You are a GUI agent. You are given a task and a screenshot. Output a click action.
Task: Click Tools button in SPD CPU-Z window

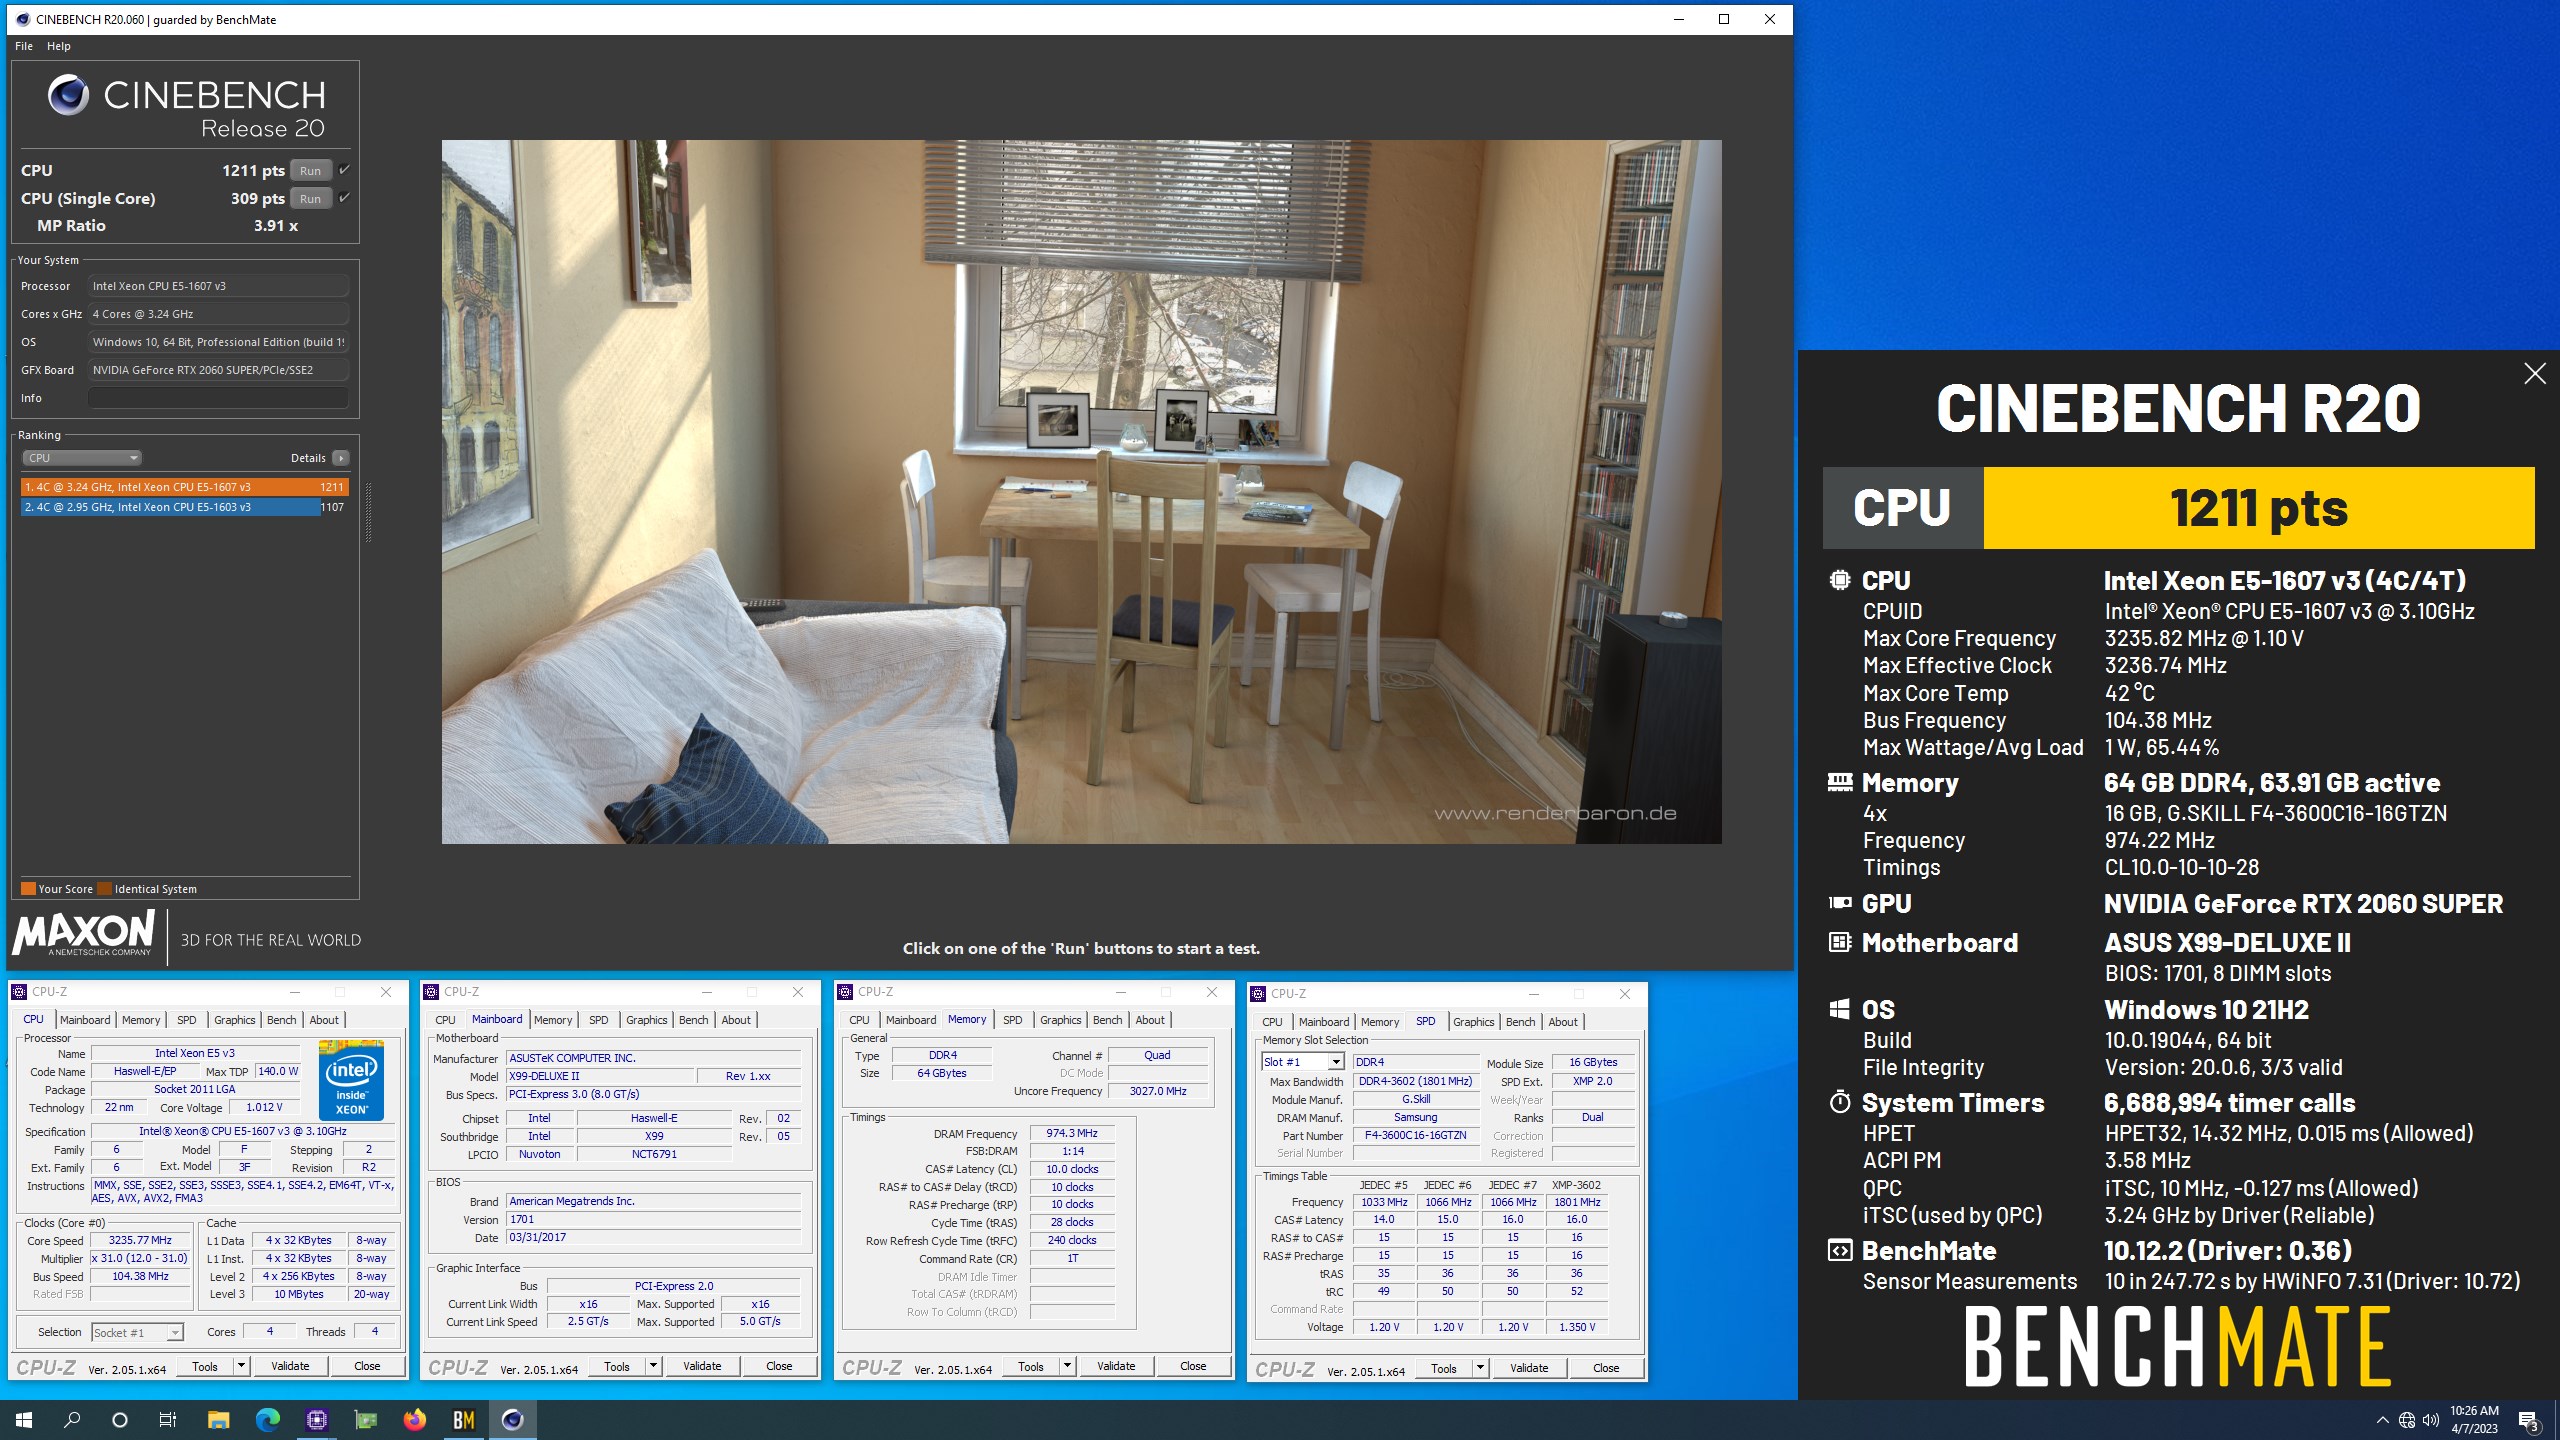click(x=1443, y=1368)
